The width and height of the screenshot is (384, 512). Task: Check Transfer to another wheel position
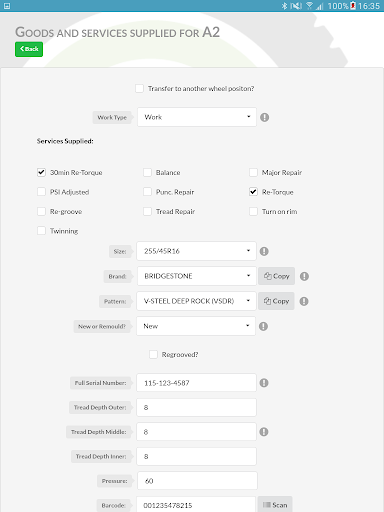tap(139, 88)
